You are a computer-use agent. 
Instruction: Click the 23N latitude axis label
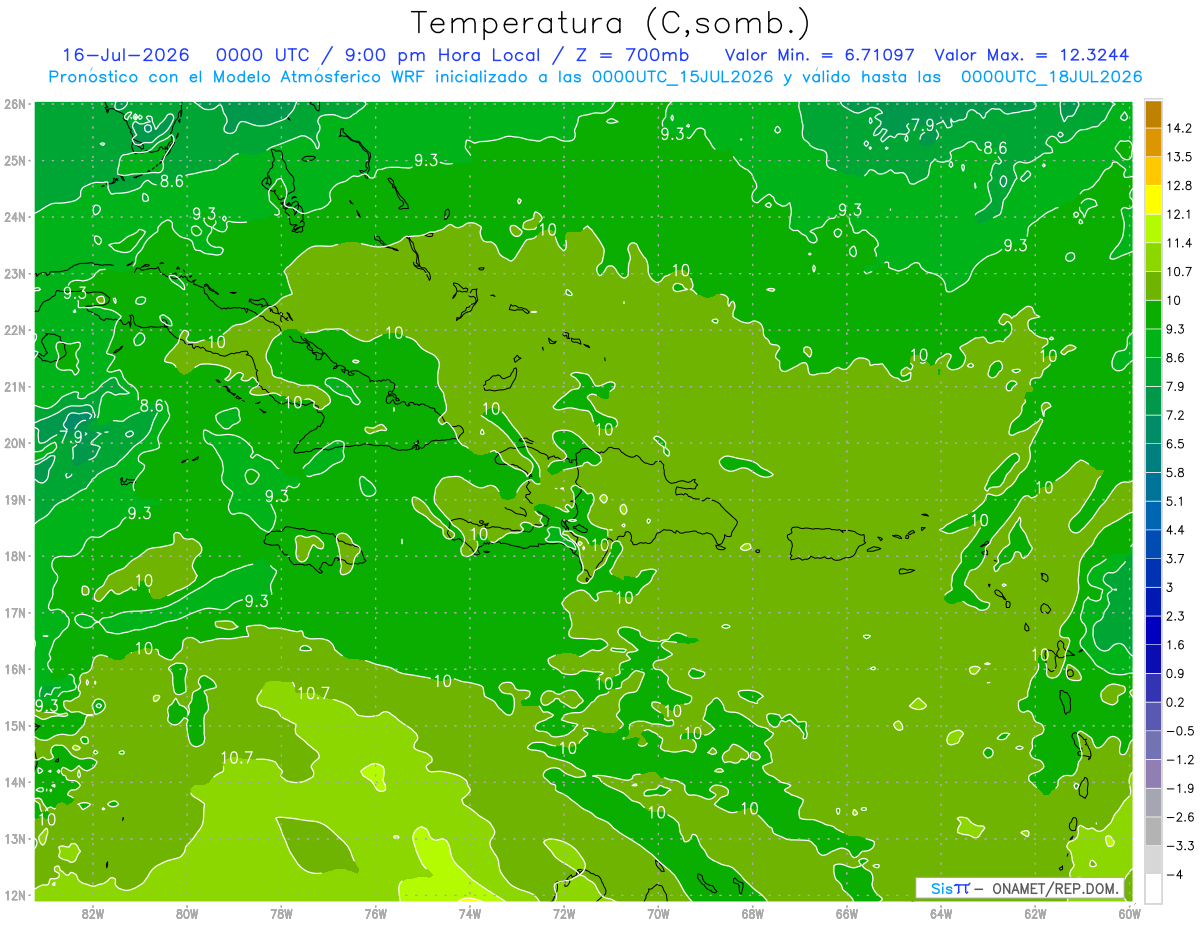coord(15,273)
